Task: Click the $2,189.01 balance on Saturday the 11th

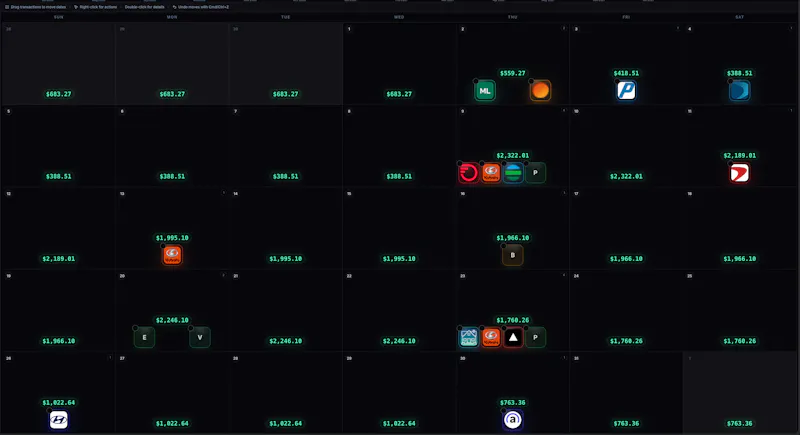Action: click(739, 156)
